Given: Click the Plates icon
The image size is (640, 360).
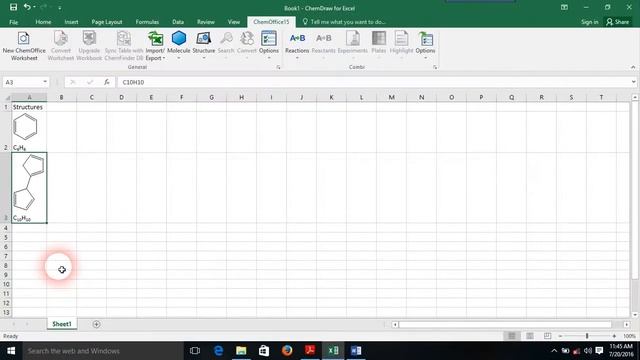Looking at the screenshot, I should point(378,39).
